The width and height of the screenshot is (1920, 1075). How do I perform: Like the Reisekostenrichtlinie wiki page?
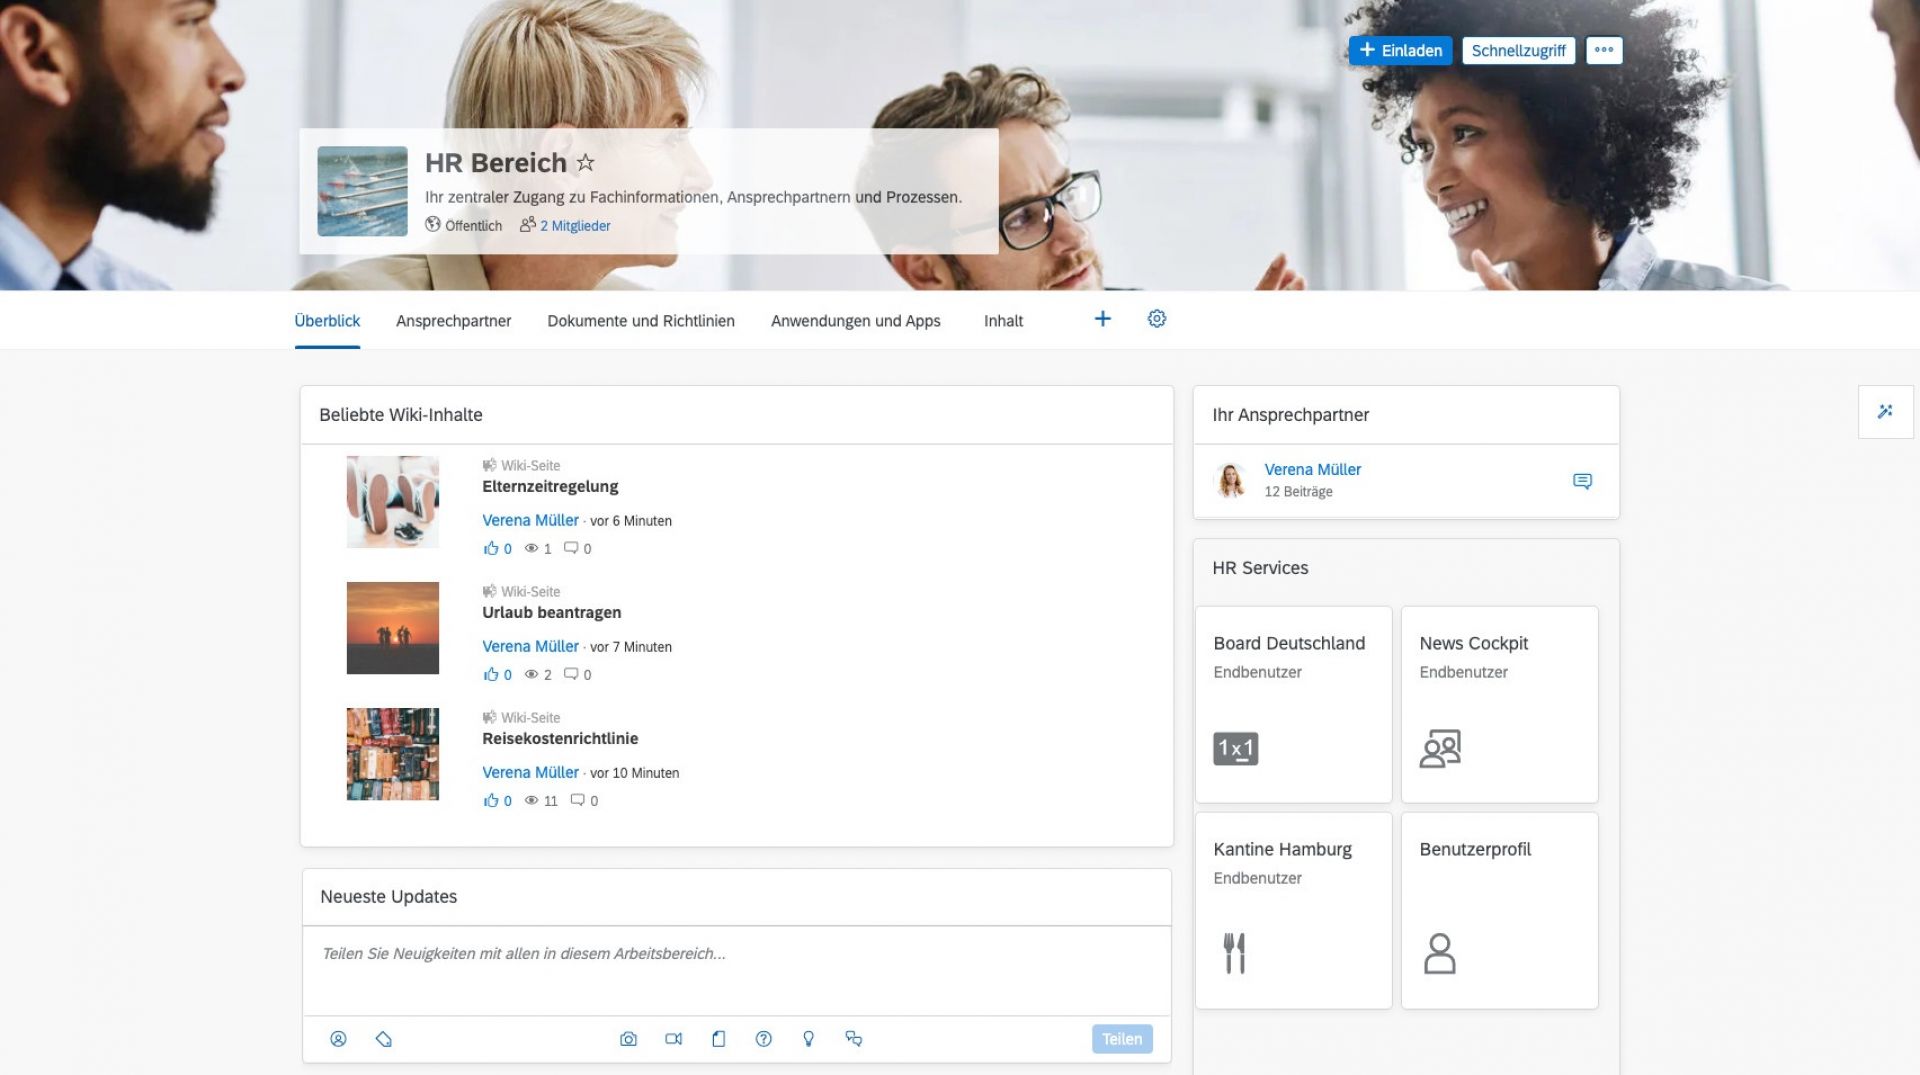coord(491,800)
